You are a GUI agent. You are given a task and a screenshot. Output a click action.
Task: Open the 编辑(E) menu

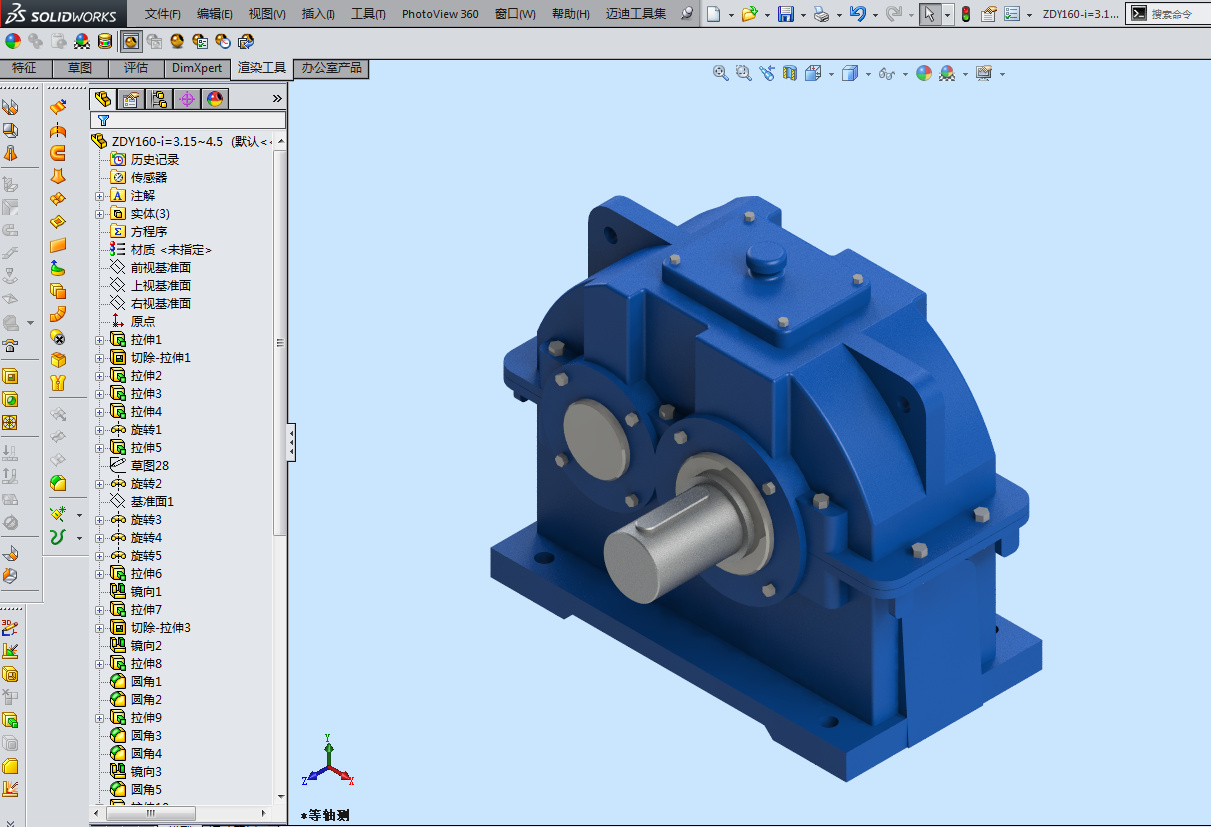coord(215,14)
